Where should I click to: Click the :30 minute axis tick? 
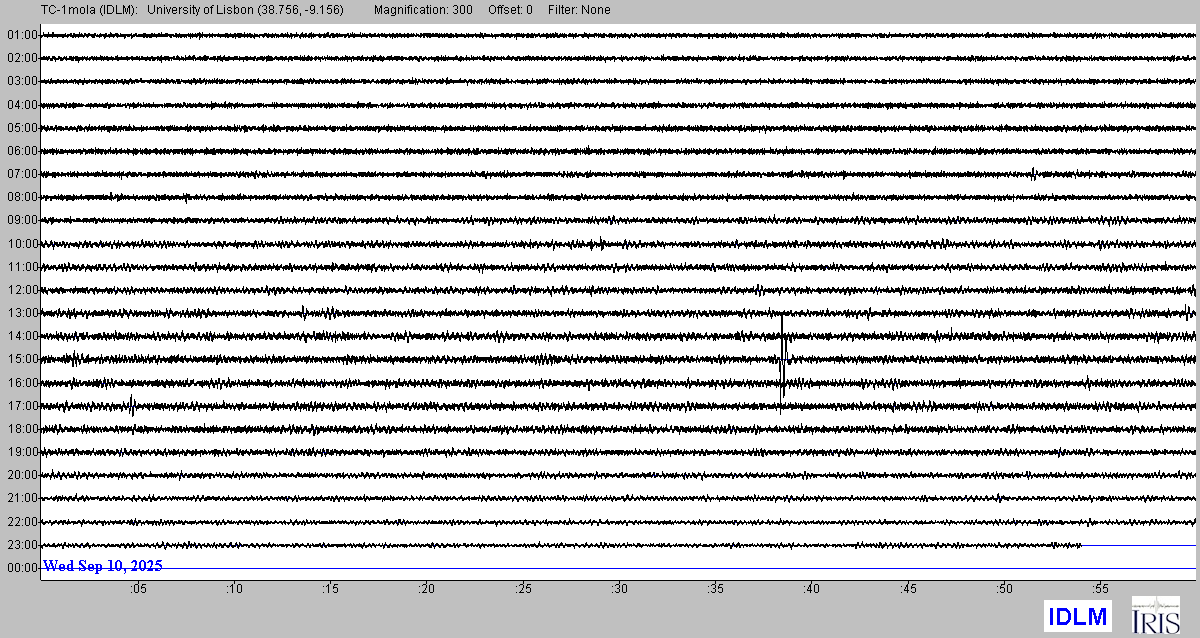pyautogui.click(x=620, y=589)
